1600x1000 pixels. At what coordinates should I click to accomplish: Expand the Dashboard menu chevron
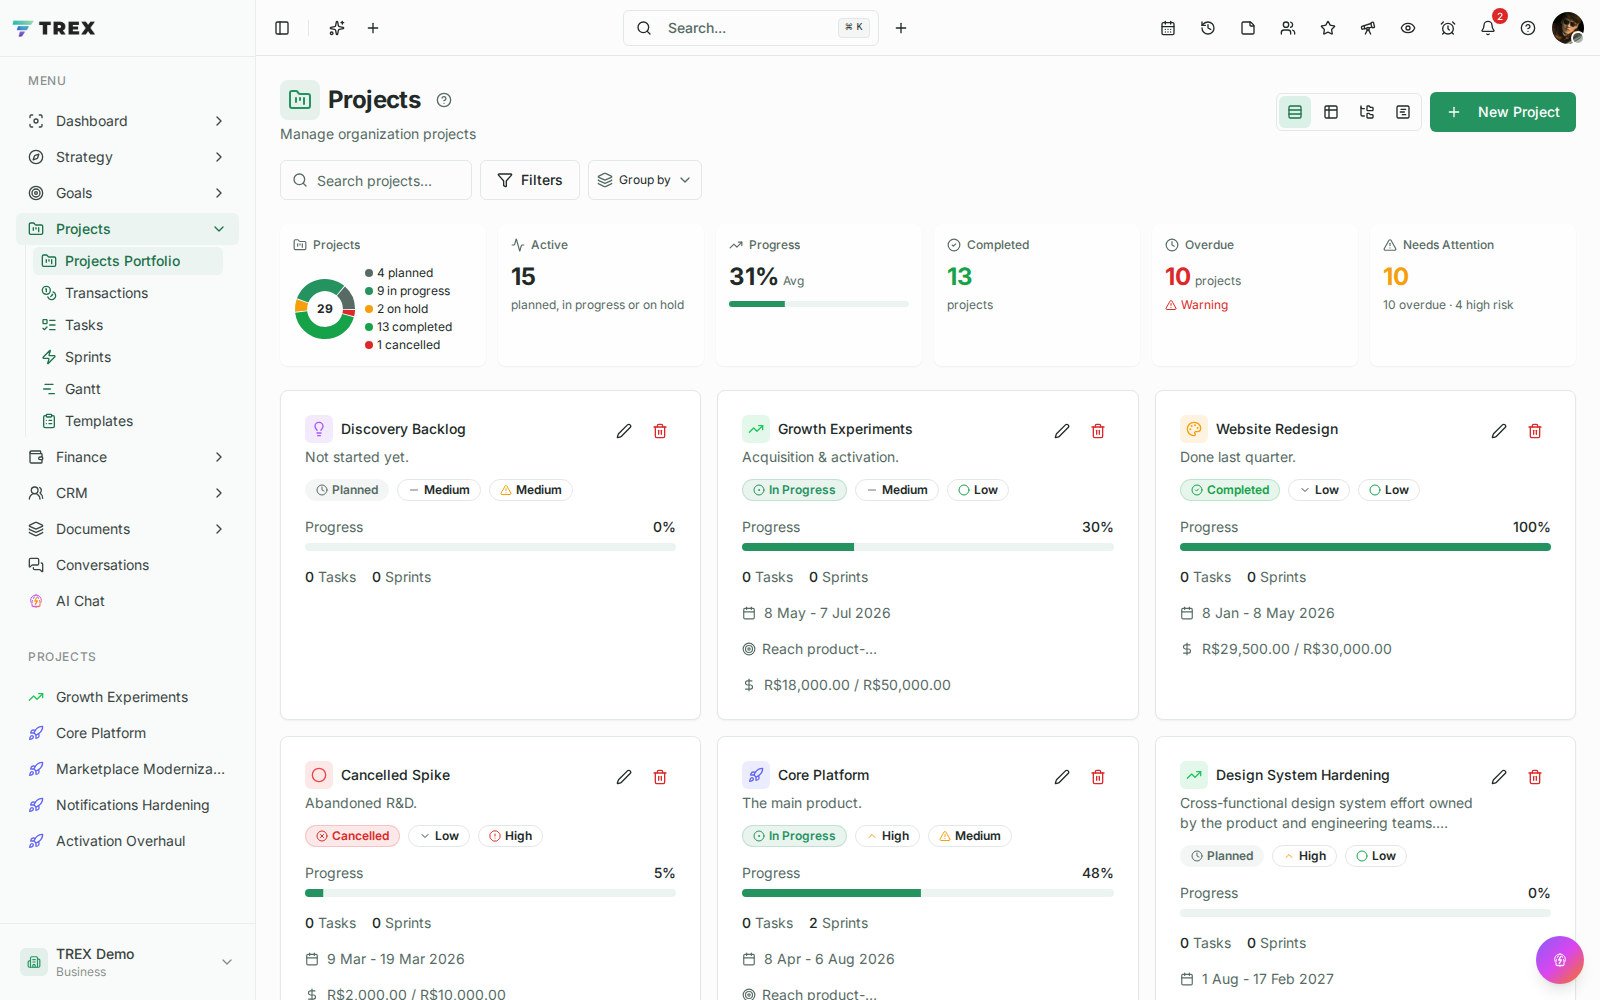tap(219, 121)
